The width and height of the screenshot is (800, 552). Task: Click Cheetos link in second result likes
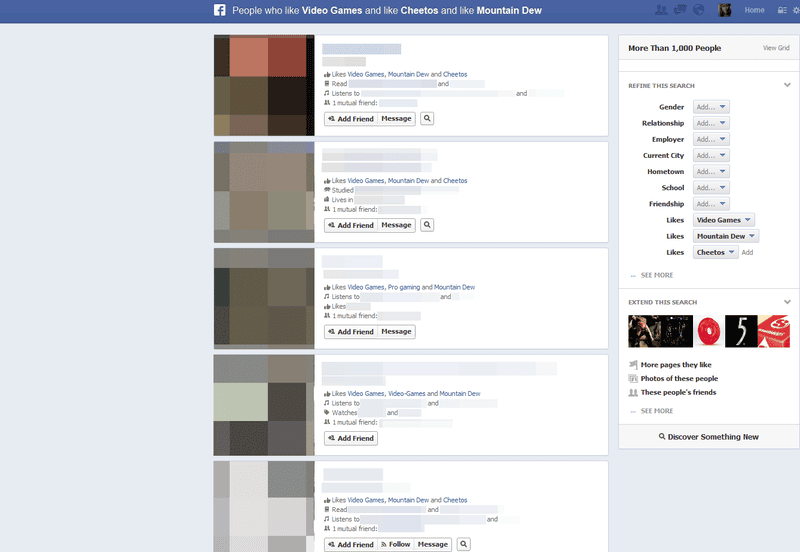pos(455,181)
